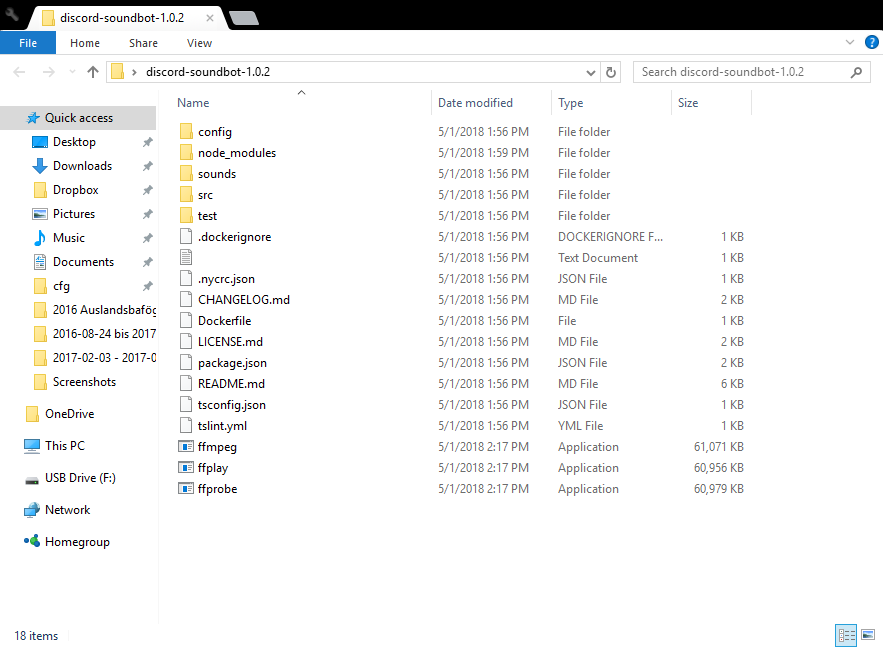The height and width of the screenshot is (647, 883).
Task: Click the pin icon next to Music
Action: [x=148, y=238]
